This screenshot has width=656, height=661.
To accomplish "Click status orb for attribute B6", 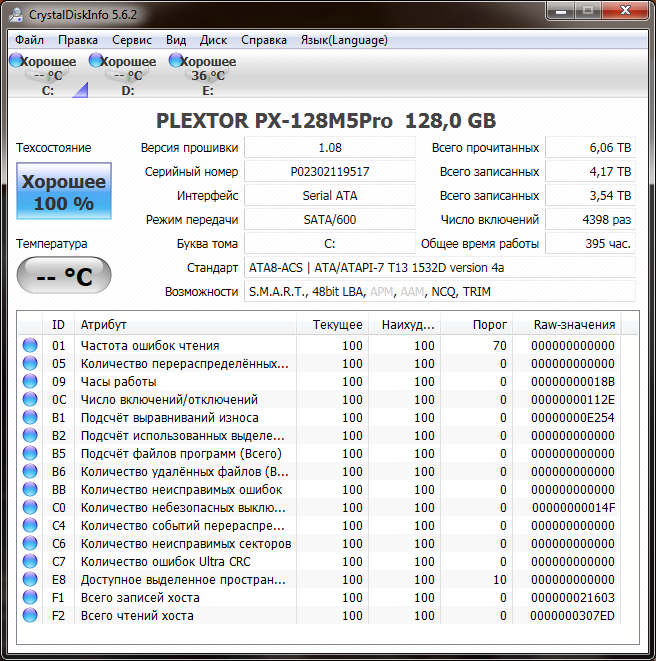I will tap(30, 471).
